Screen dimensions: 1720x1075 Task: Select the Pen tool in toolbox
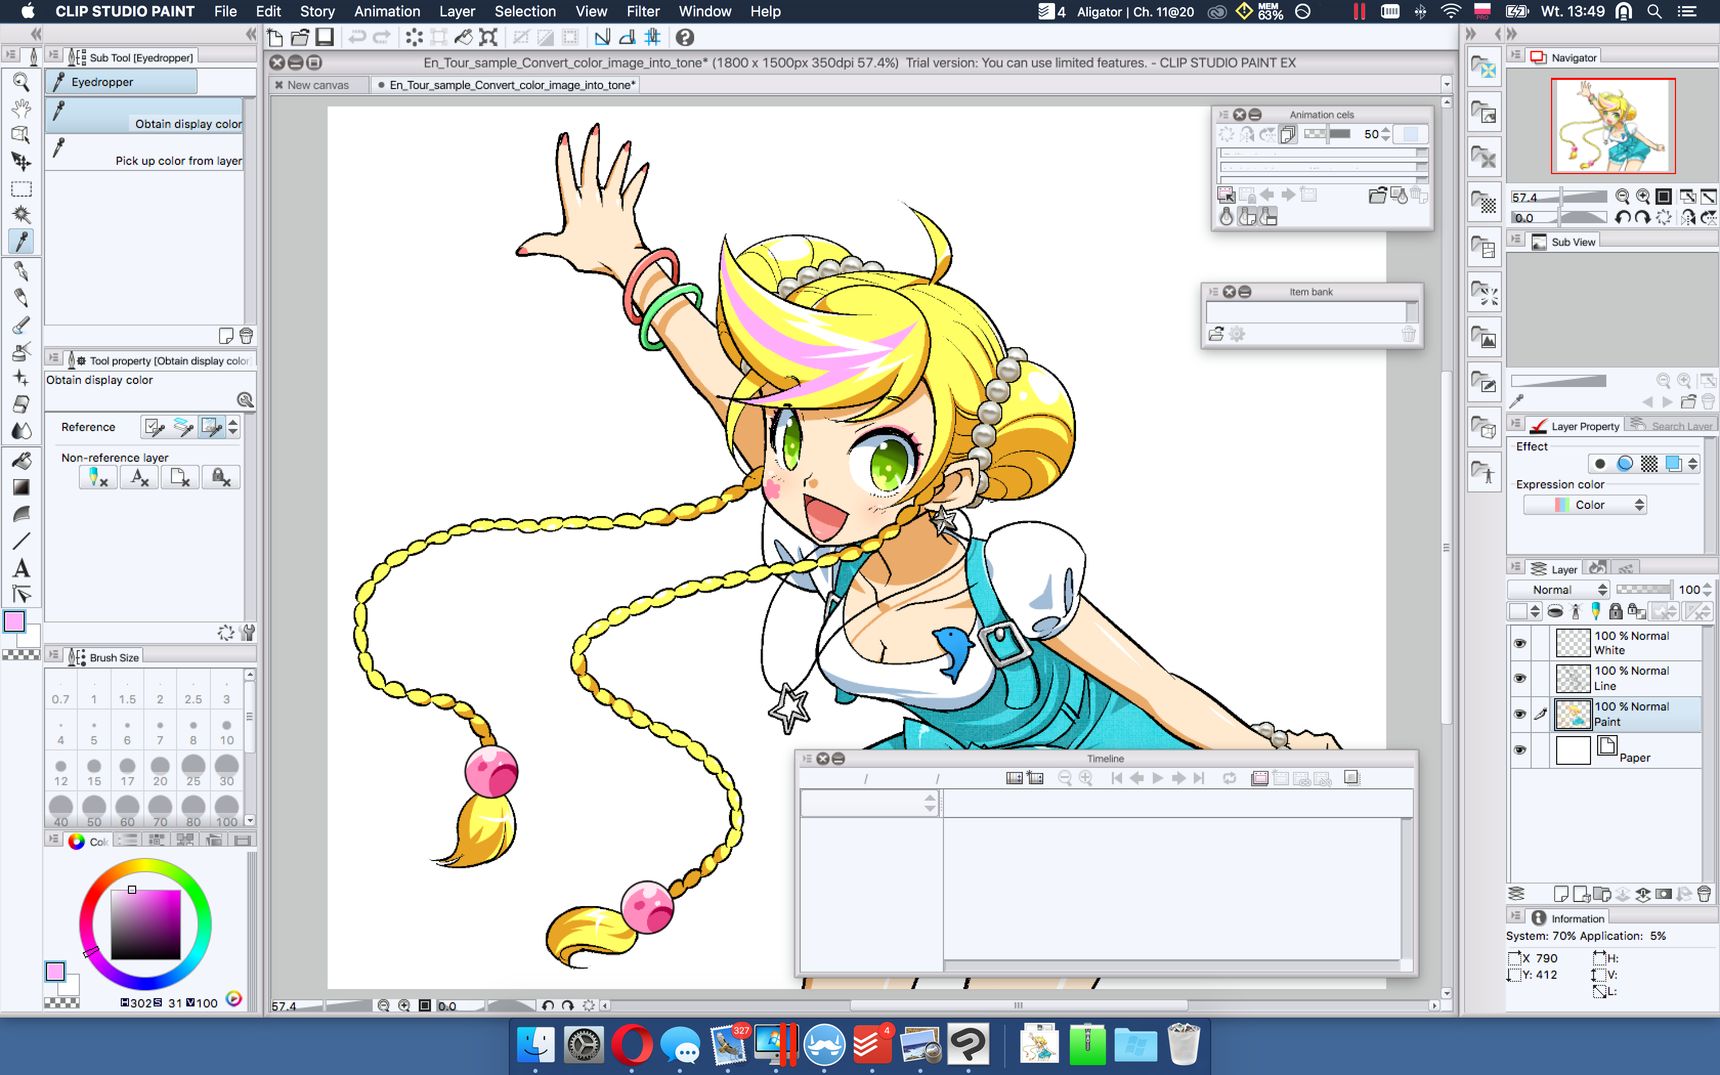(x=21, y=271)
